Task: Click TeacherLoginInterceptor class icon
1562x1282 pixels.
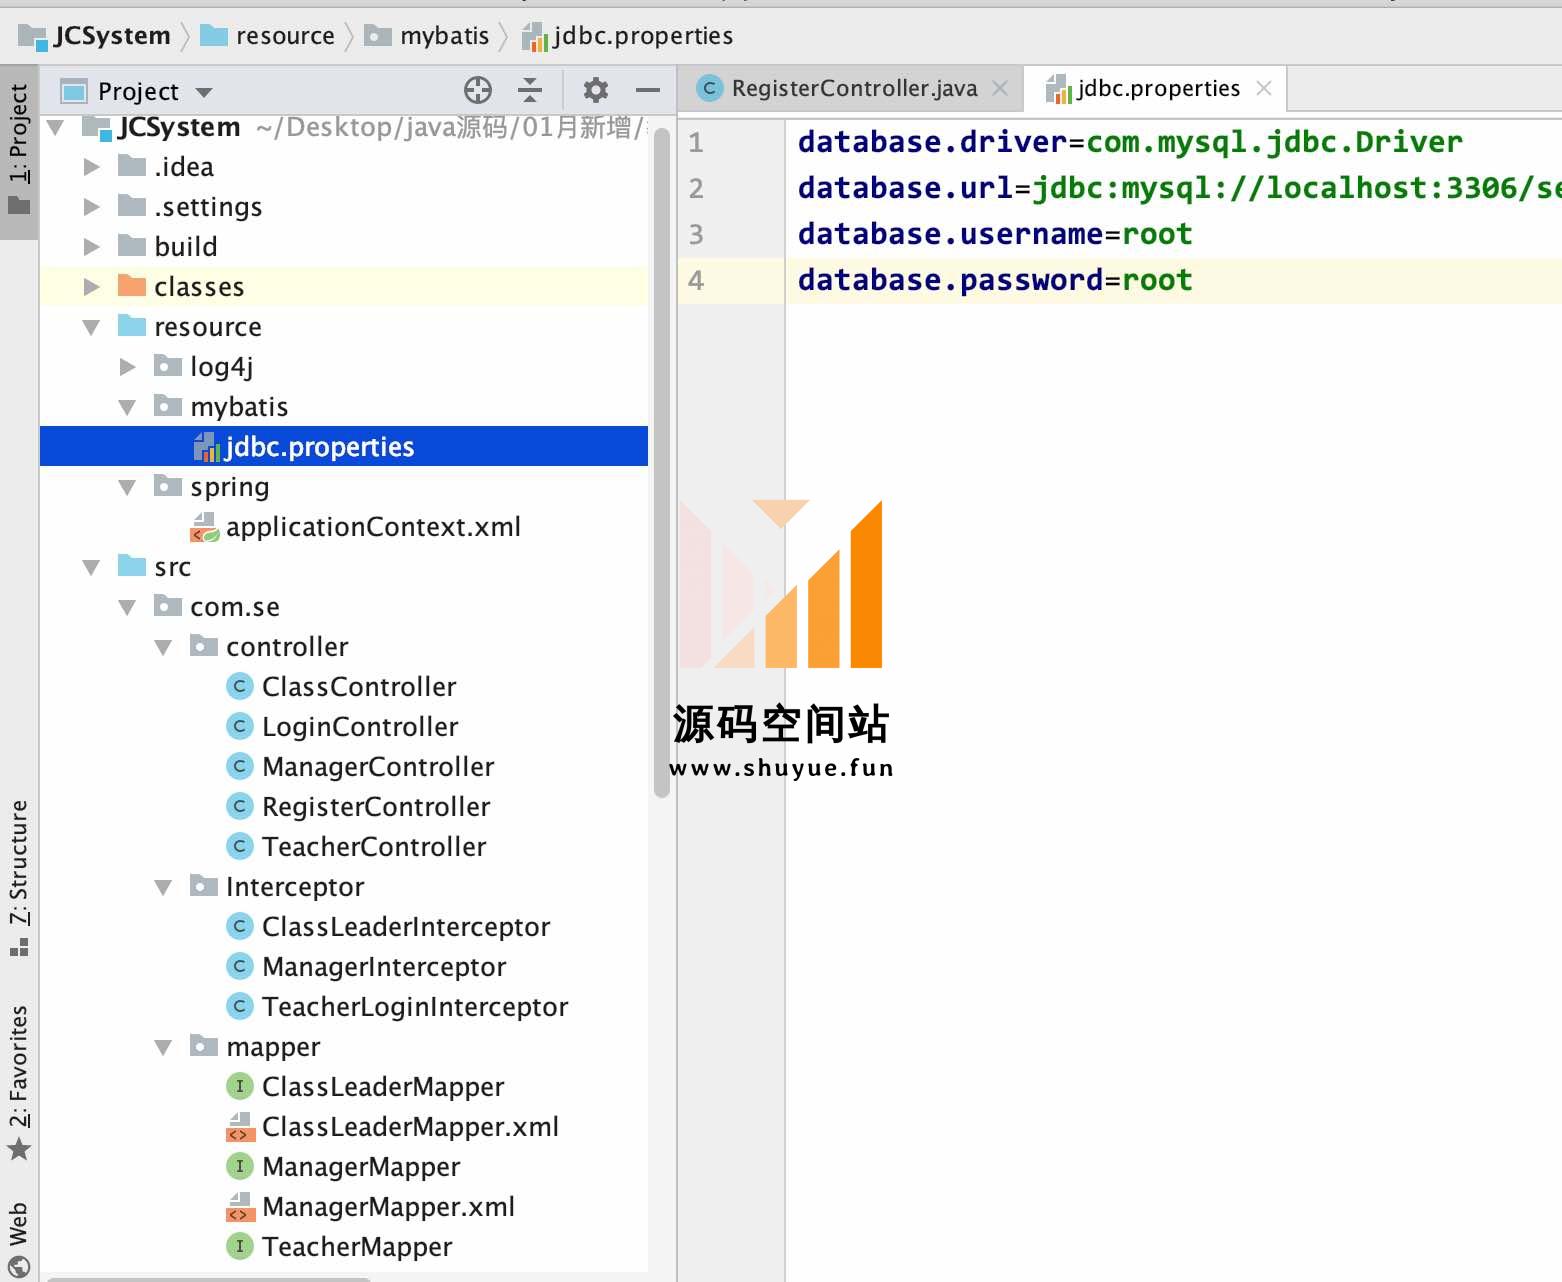Action: (239, 1006)
